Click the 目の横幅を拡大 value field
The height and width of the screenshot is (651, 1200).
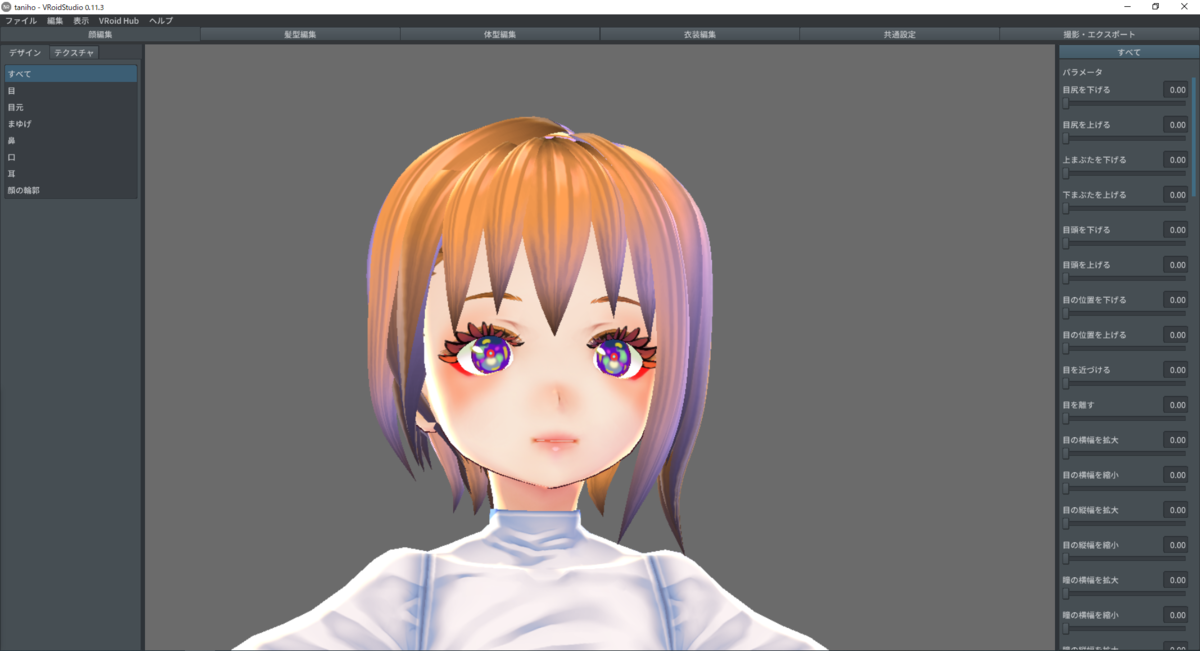pyautogui.click(x=1175, y=440)
